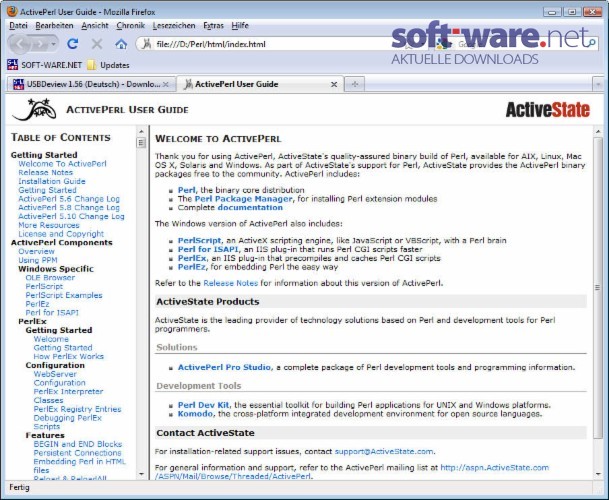The image size is (609, 500).
Task: Open PerlScript Examples link
Action: tap(64, 295)
